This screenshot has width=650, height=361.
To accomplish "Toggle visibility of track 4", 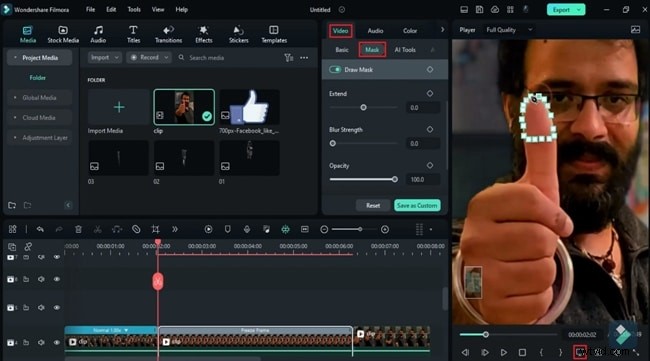I will [57, 342].
